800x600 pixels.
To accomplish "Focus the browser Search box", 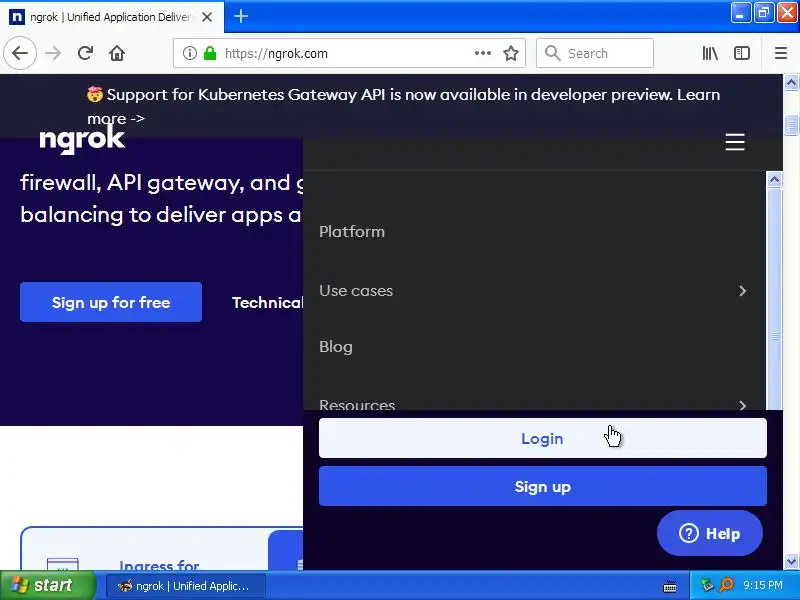I will tap(594, 53).
